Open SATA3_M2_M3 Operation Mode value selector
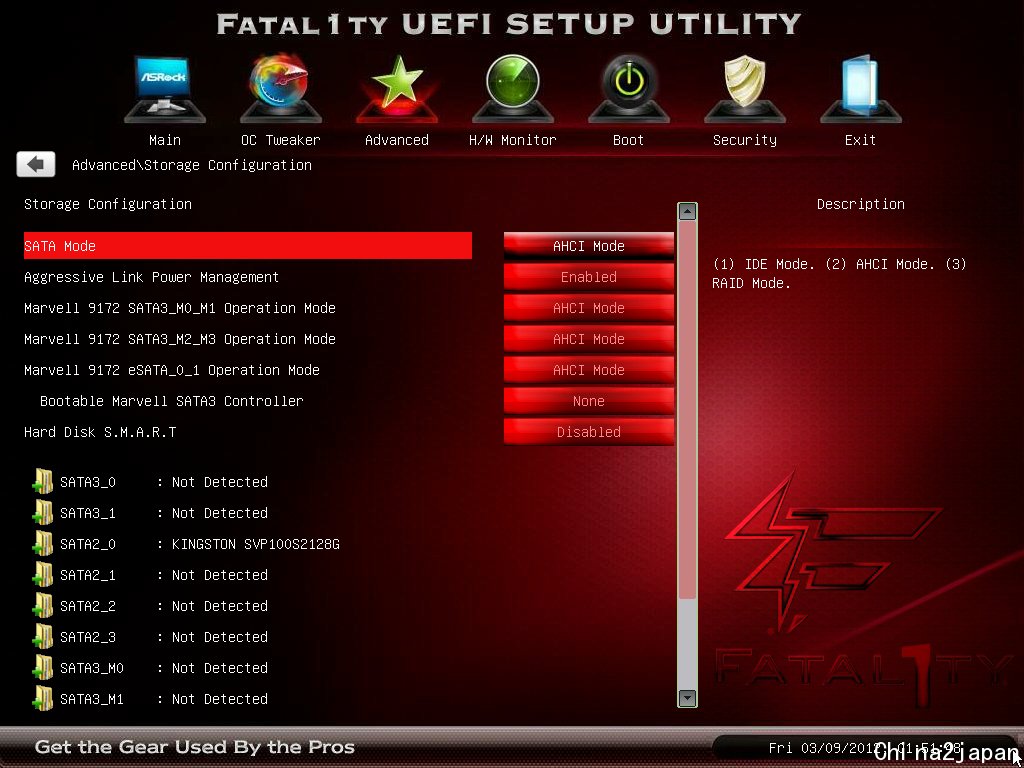 (x=588, y=339)
